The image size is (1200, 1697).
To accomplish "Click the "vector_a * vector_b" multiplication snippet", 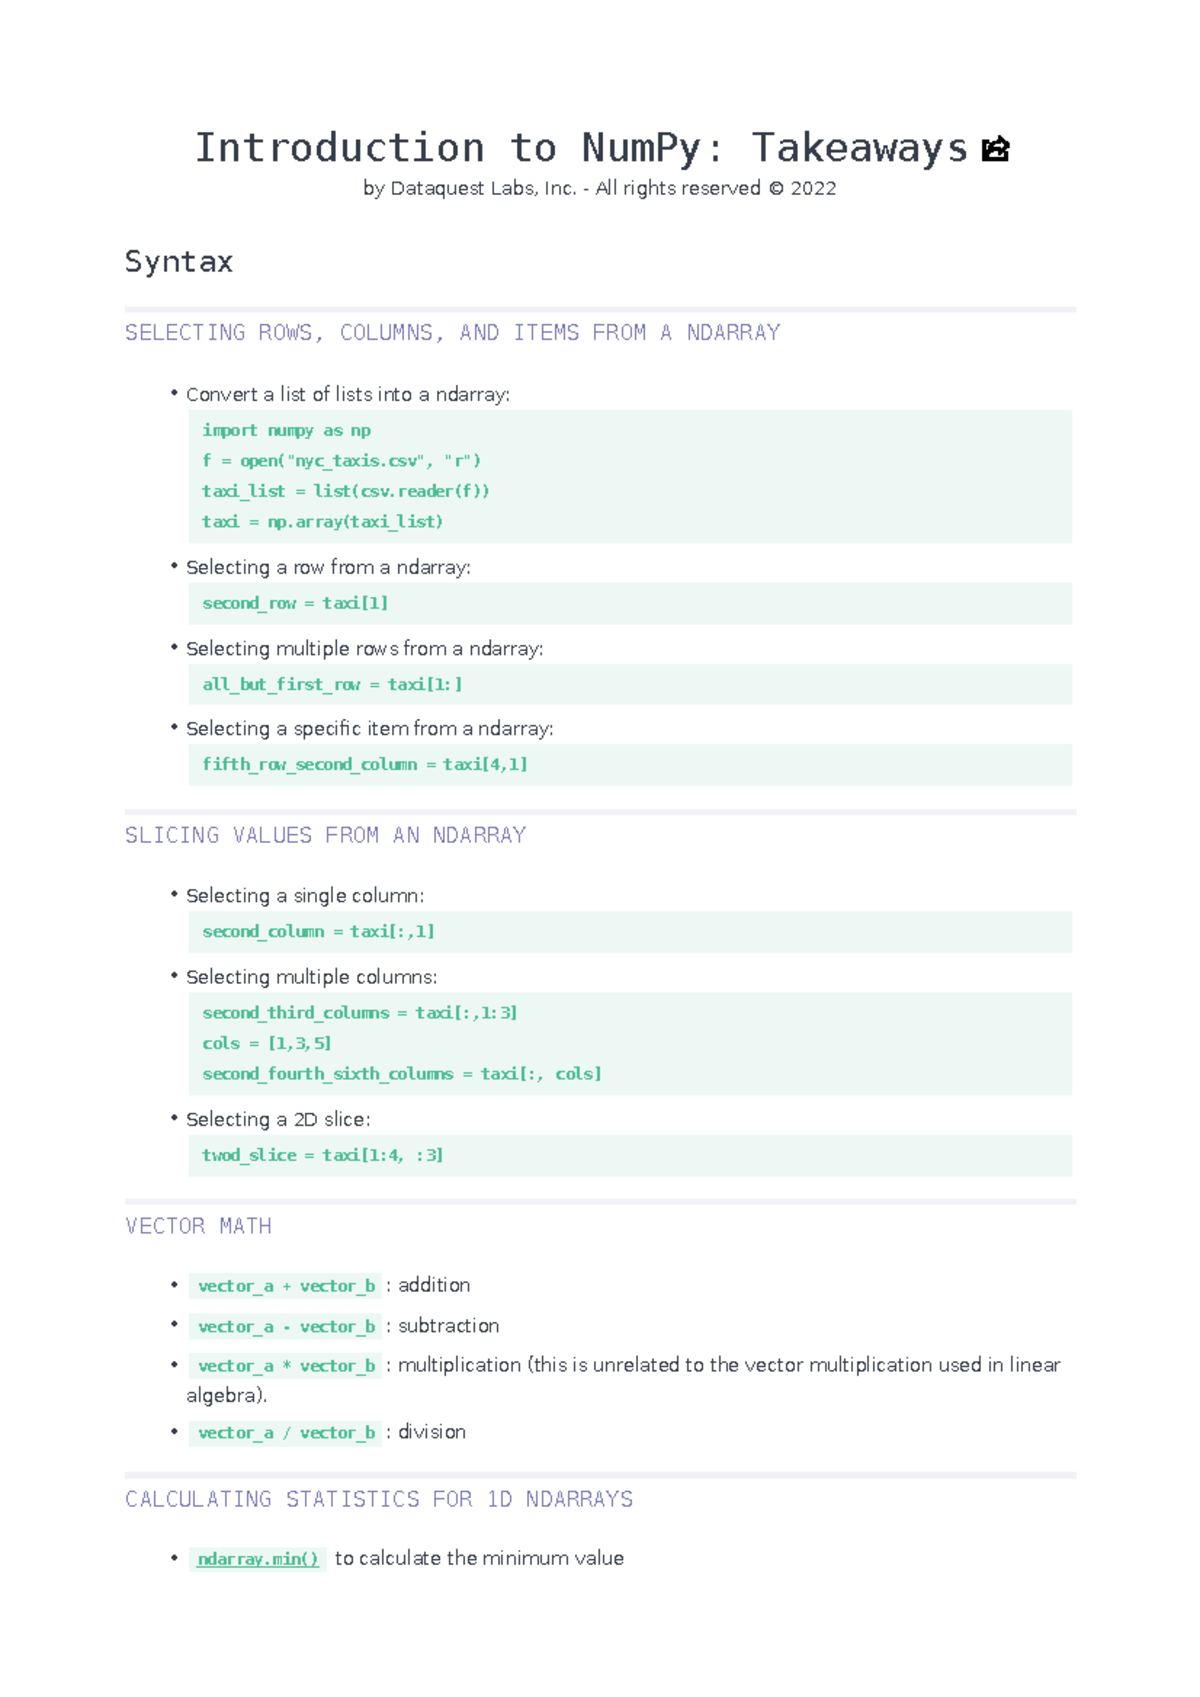I will (x=286, y=1366).
